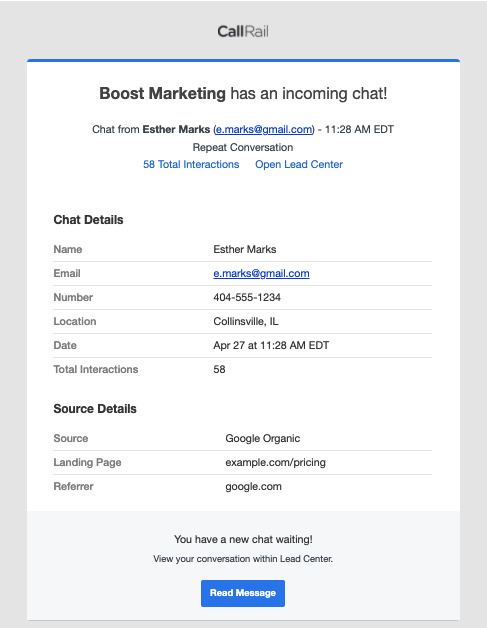Click the Boost Marketing headline text

click(x=163, y=93)
